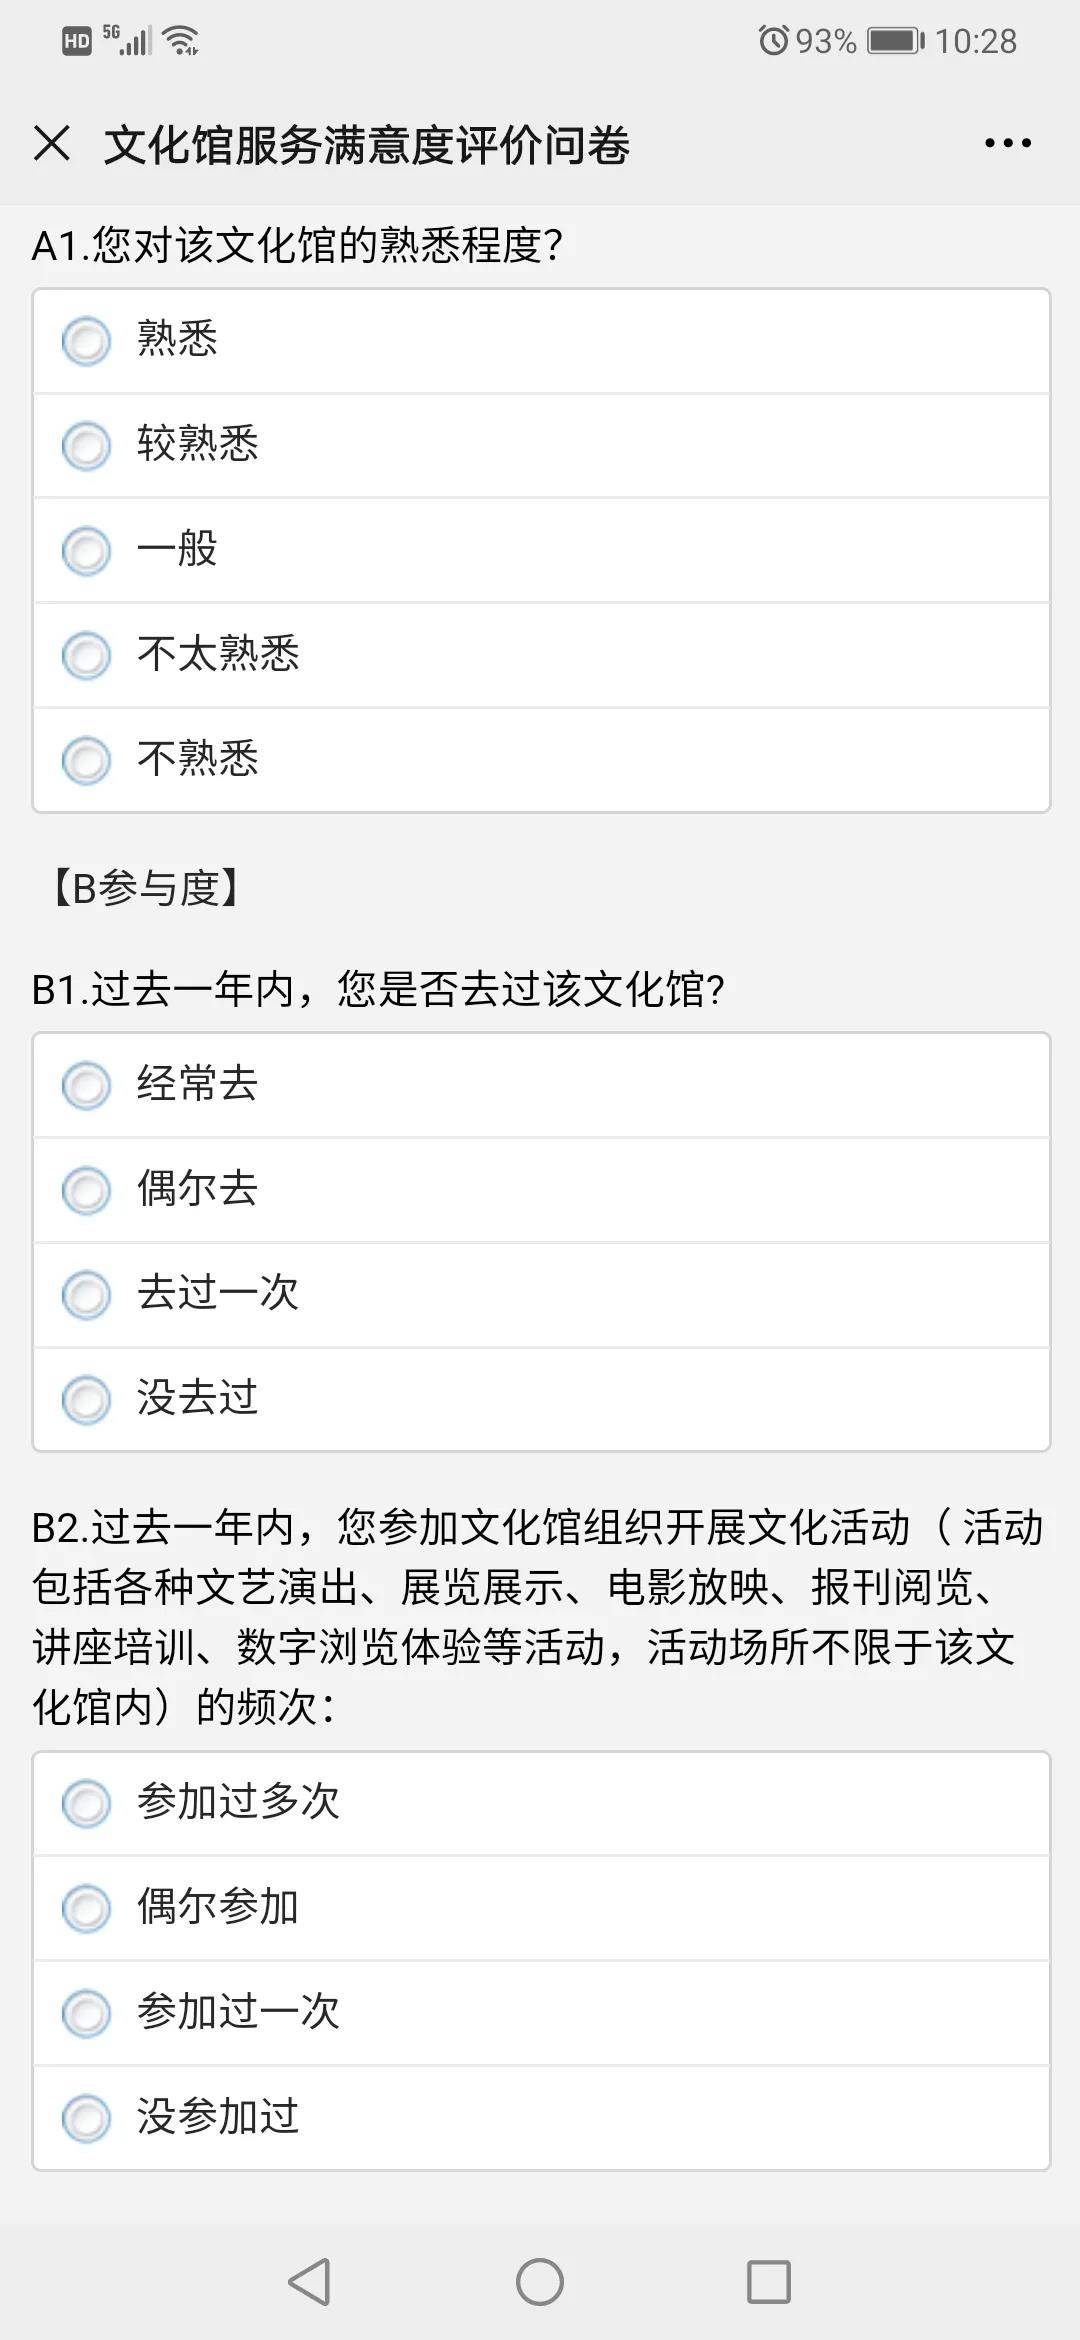This screenshot has width=1080, height=2340.
Task: Open the three-dot more options menu
Action: click(x=1007, y=143)
